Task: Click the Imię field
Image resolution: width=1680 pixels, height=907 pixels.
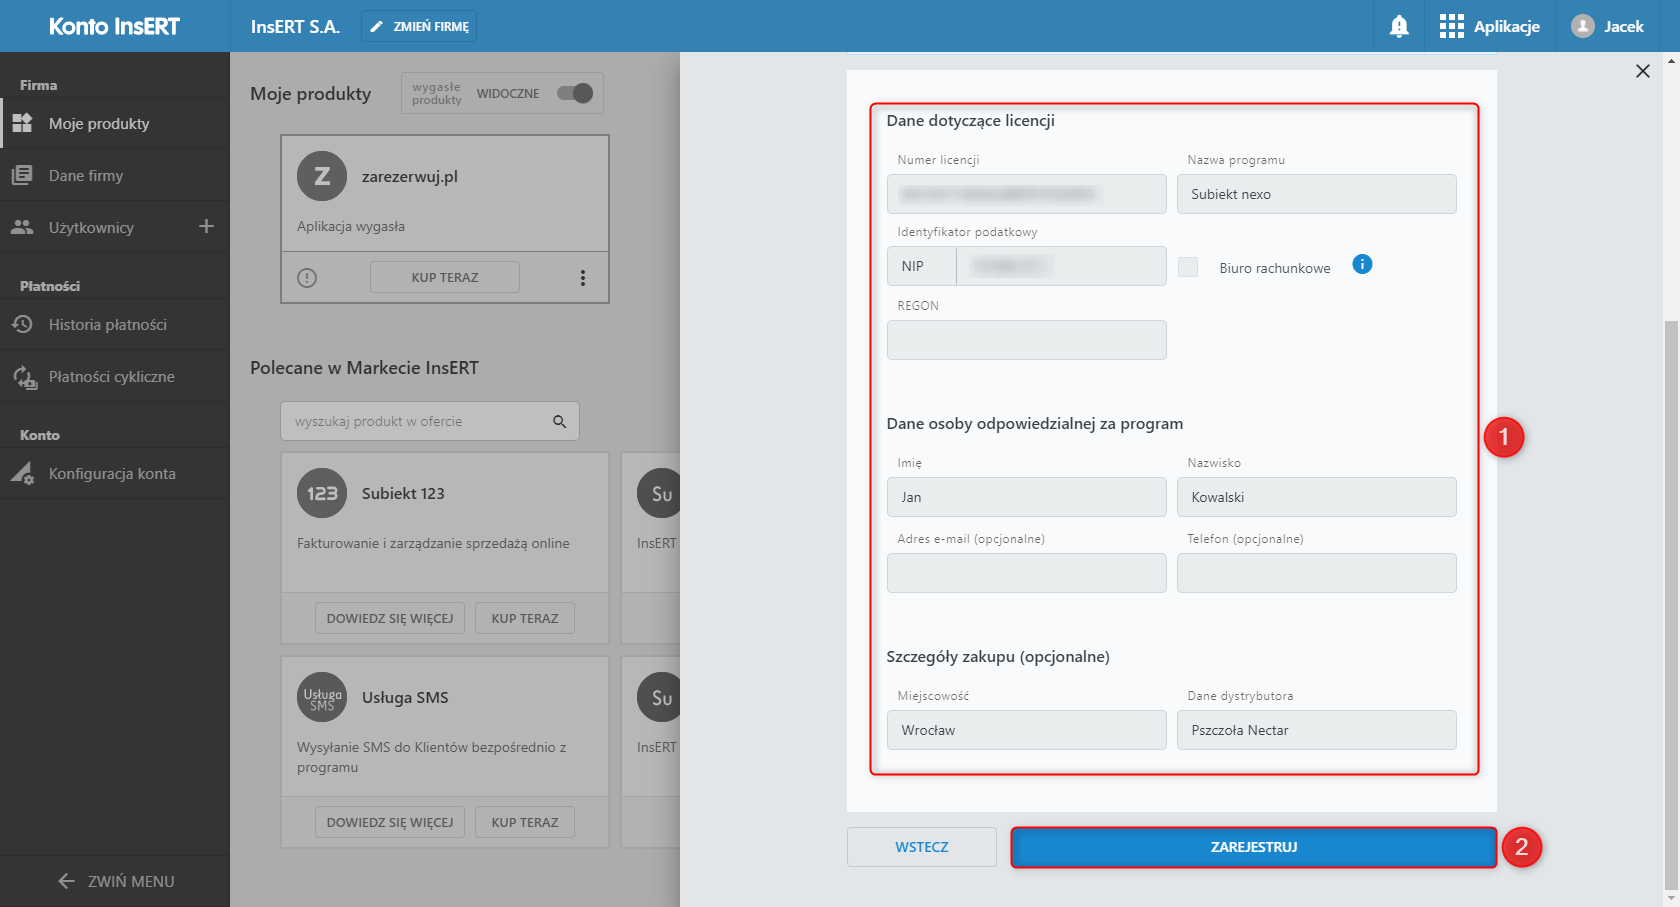Action: point(1027,497)
